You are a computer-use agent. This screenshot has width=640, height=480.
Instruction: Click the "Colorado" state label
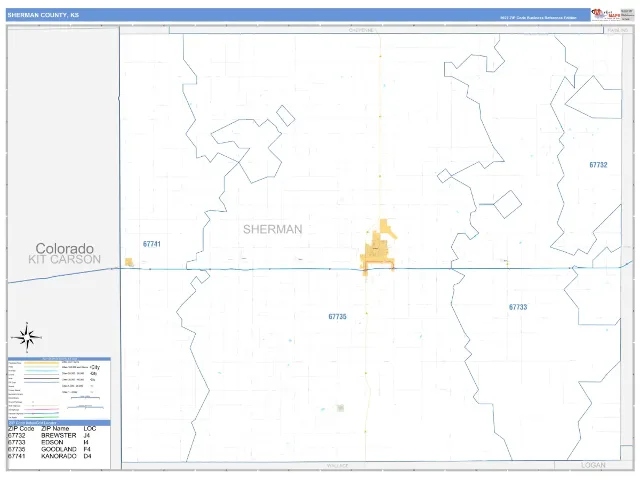pyautogui.click(x=64, y=248)
